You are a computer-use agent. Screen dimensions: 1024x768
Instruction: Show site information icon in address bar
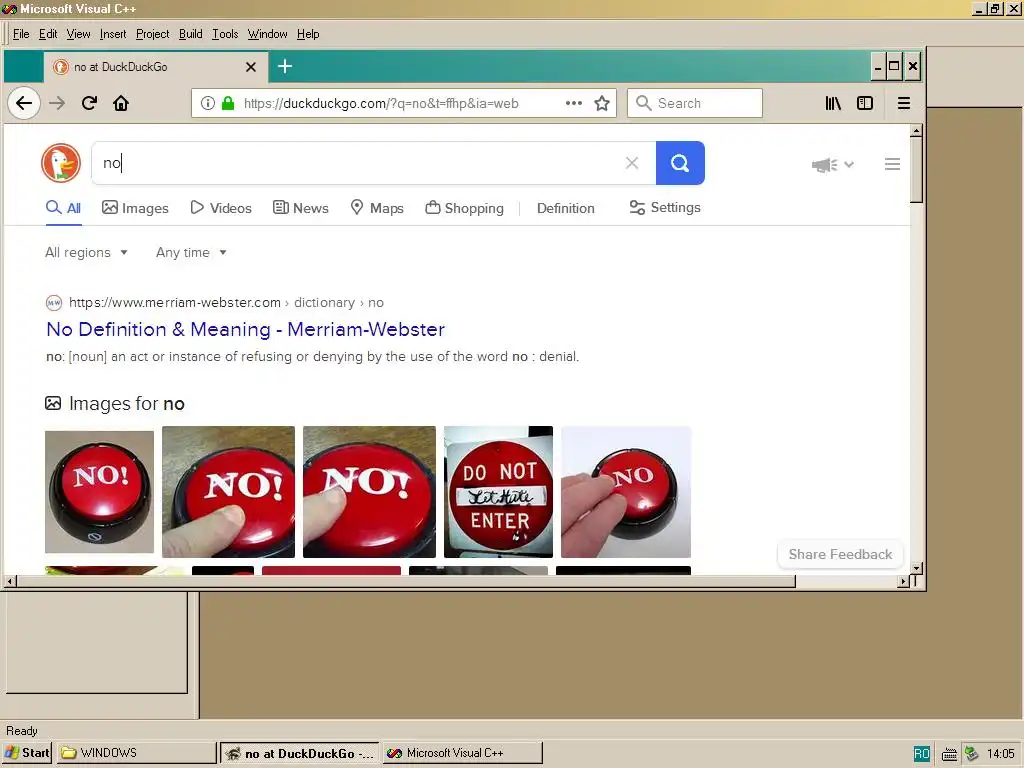(x=208, y=103)
